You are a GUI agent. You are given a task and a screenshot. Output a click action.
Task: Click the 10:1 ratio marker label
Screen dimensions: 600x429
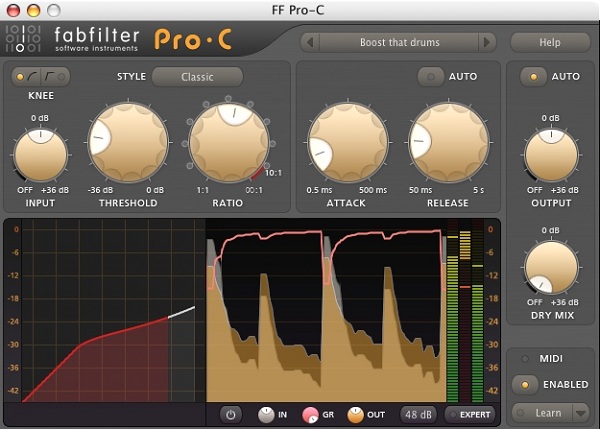tap(273, 173)
